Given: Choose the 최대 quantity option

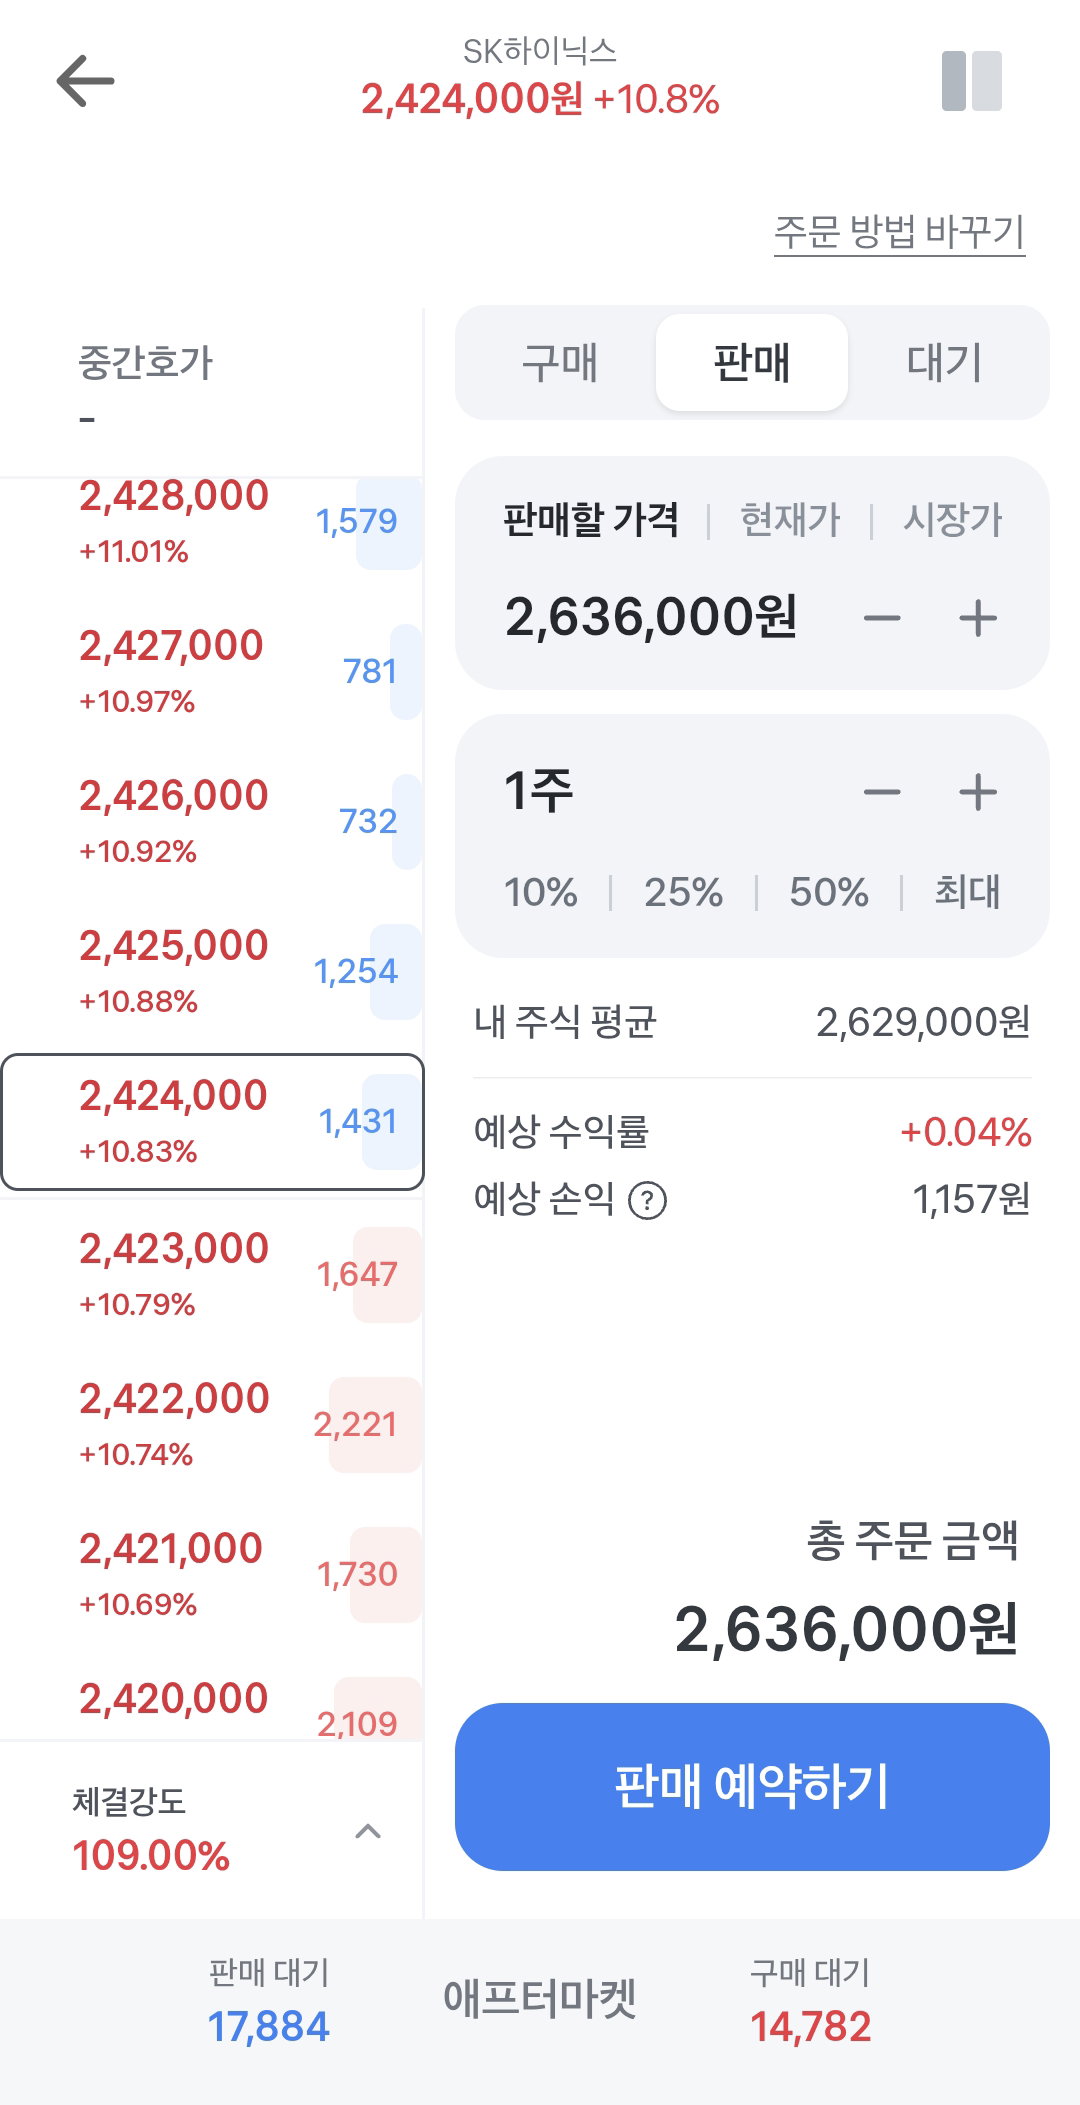Looking at the screenshot, I should click(x=967, y=892).
